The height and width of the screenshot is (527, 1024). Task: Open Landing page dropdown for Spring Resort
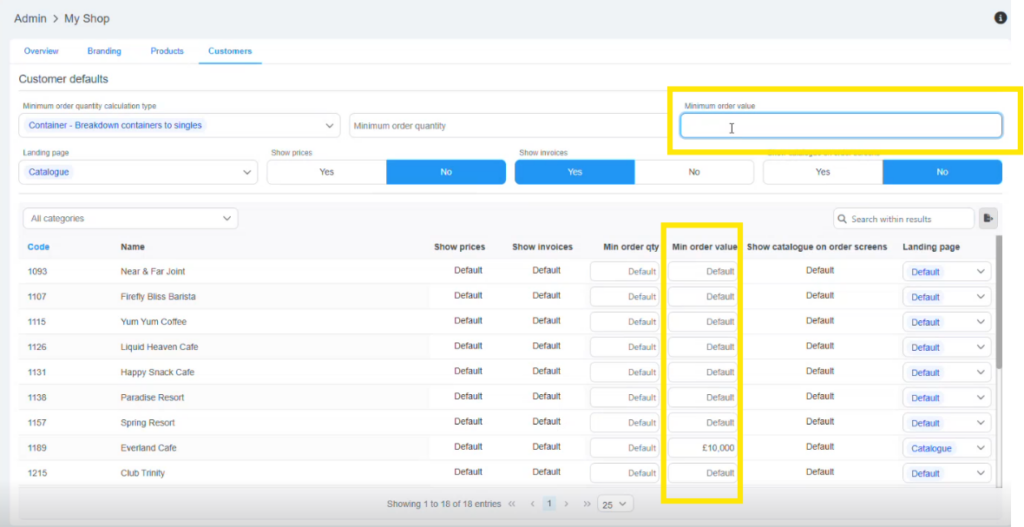tap(947, 423)
